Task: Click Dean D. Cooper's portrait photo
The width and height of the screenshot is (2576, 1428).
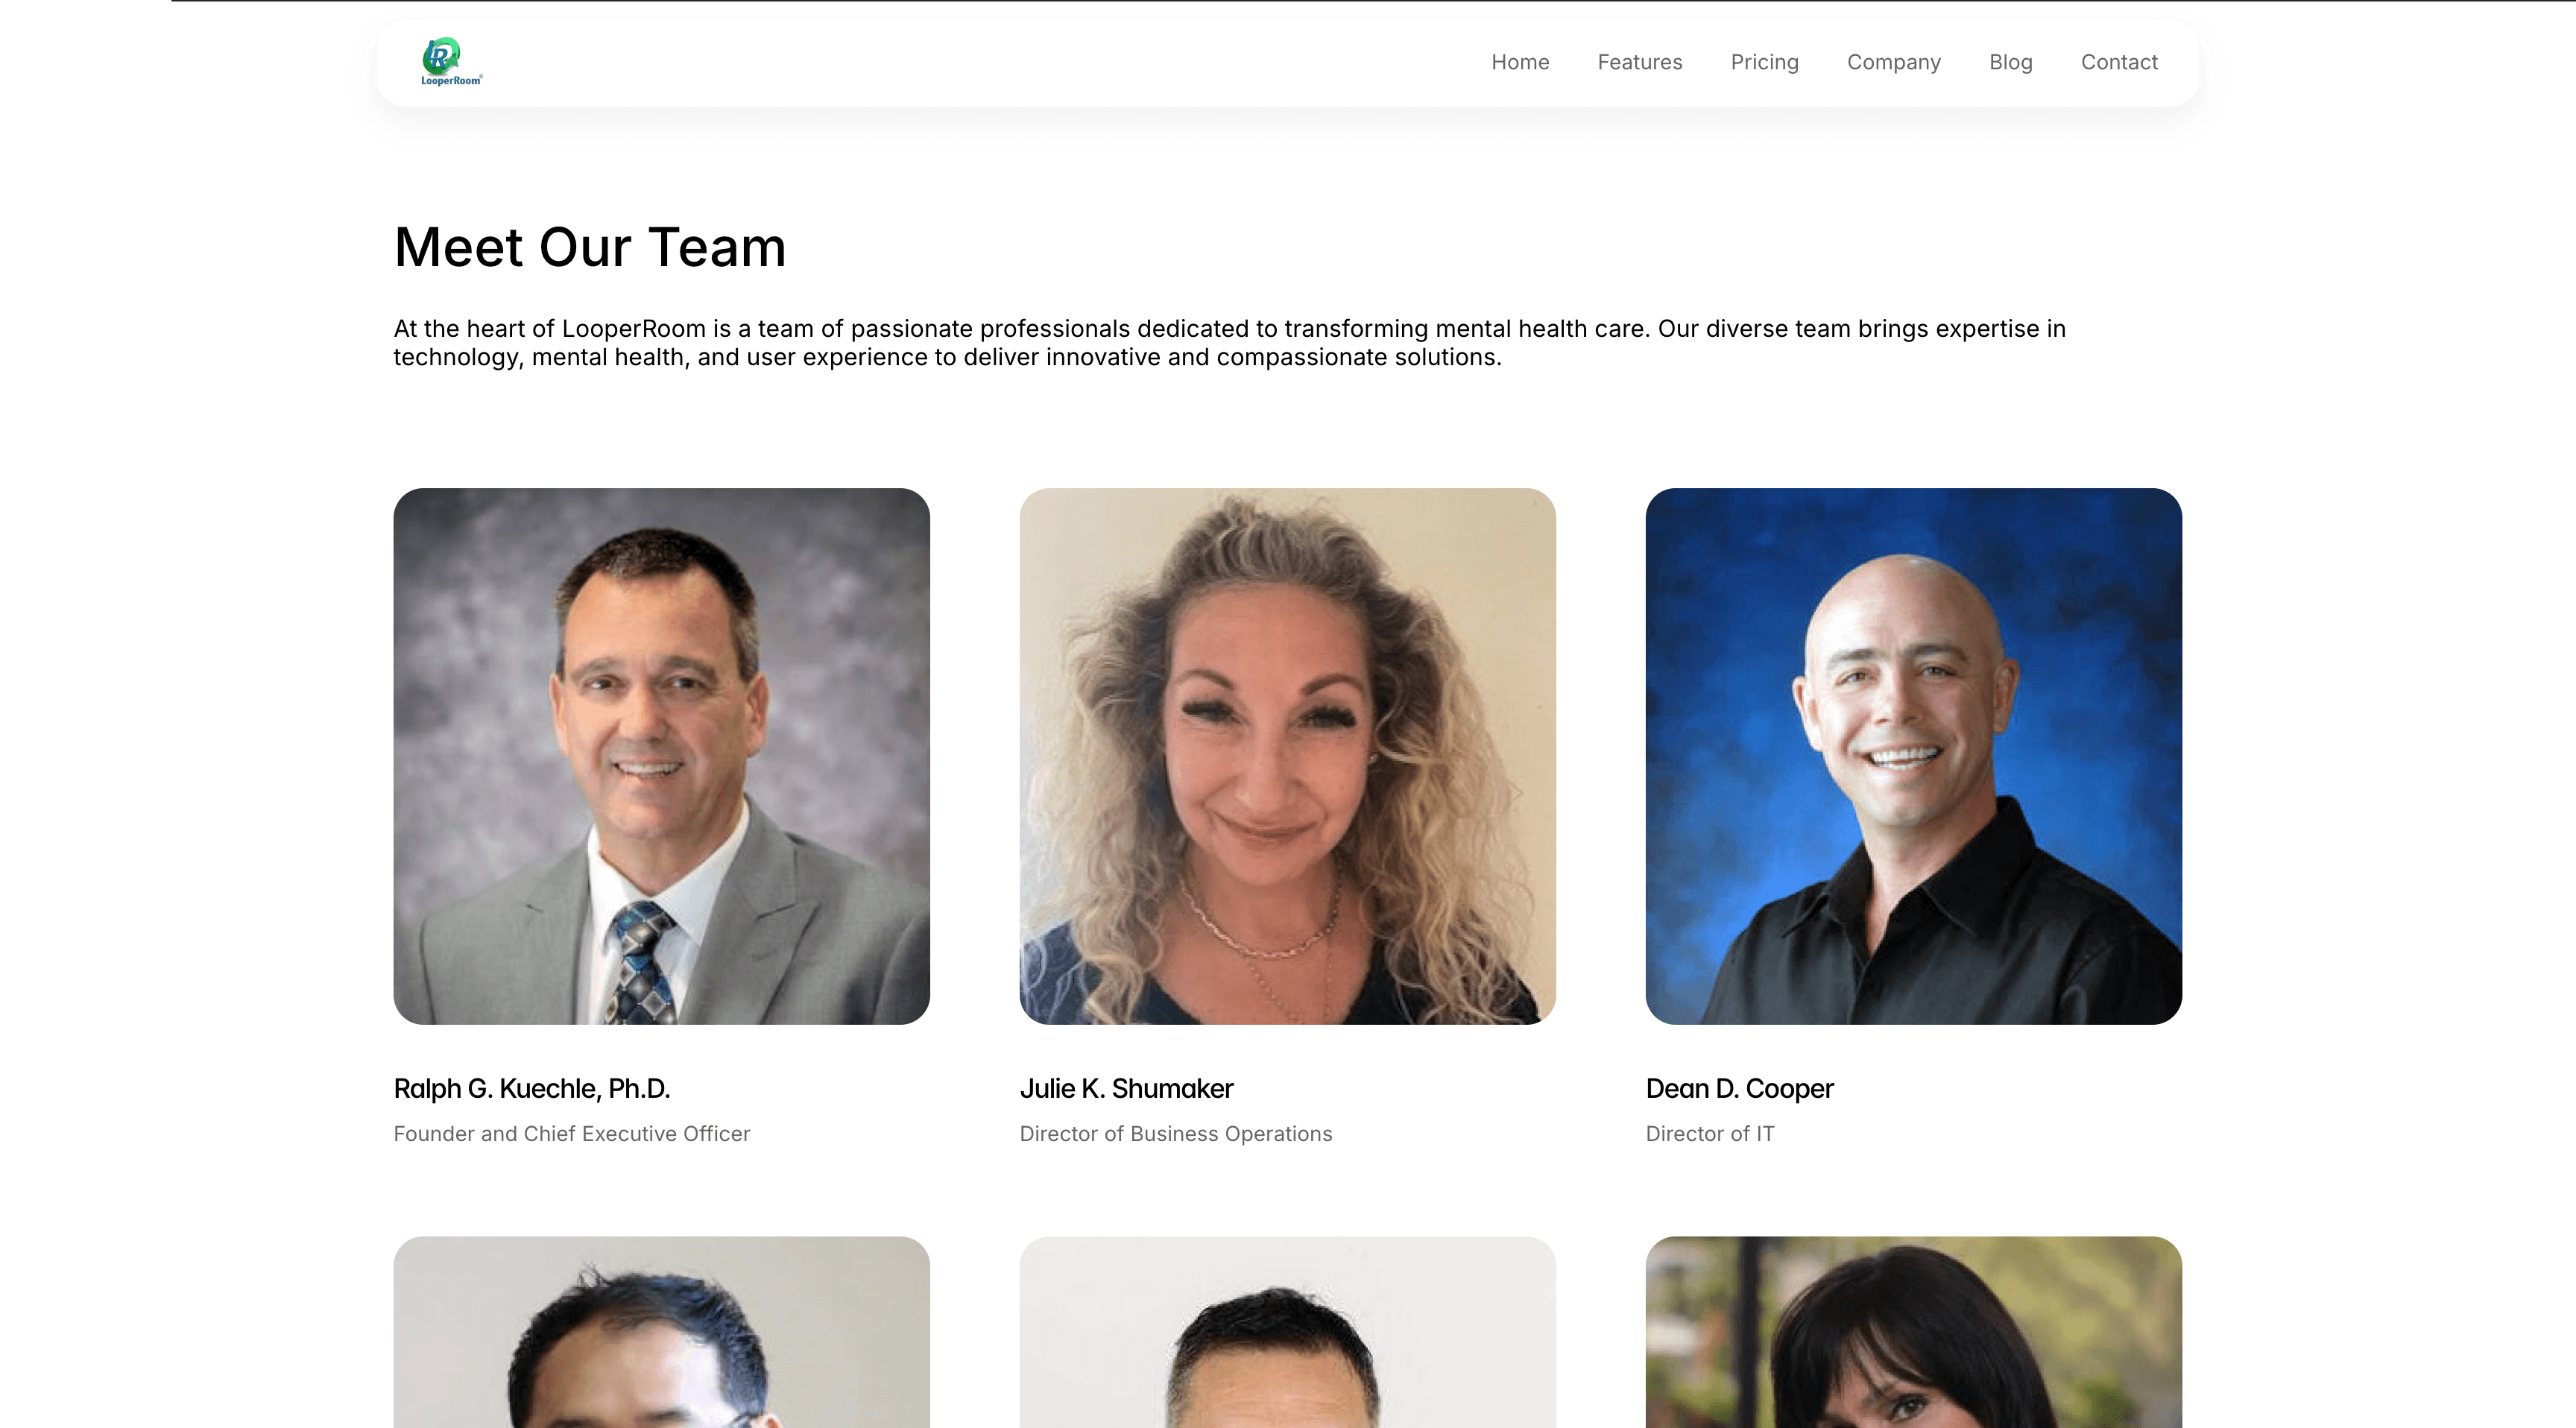Action: pos(1913,756)
